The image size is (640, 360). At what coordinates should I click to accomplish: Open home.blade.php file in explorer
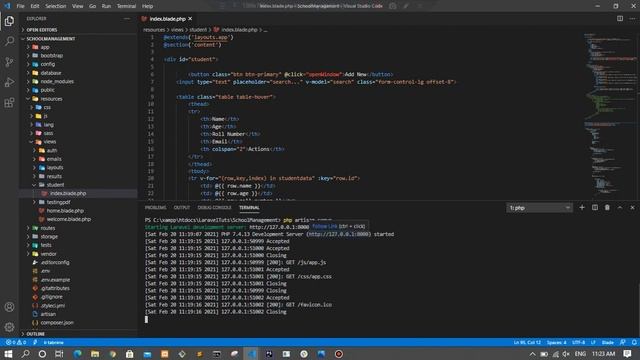click(65, 211)
